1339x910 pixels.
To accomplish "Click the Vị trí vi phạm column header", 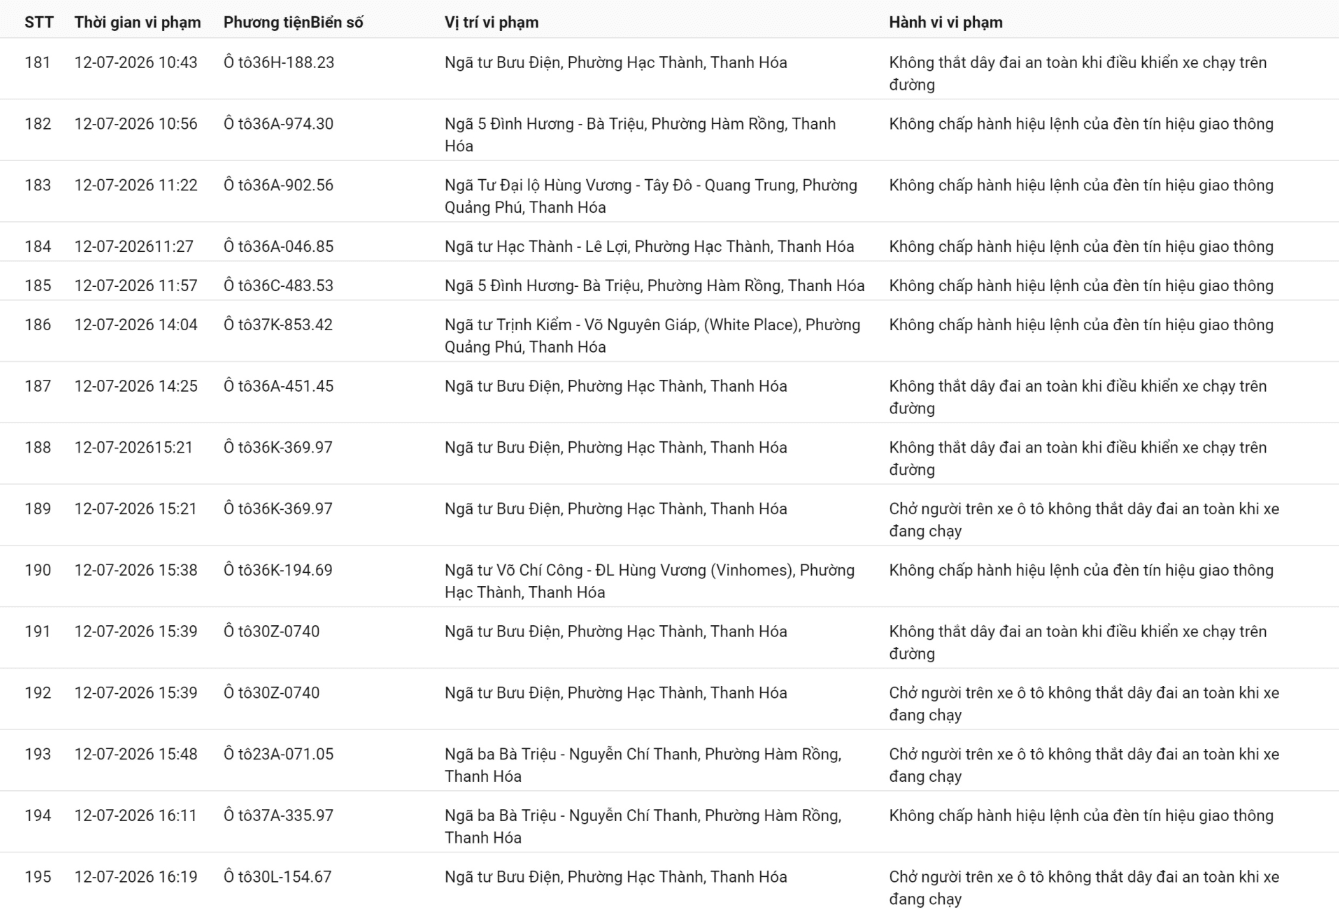I will [491, 22].
